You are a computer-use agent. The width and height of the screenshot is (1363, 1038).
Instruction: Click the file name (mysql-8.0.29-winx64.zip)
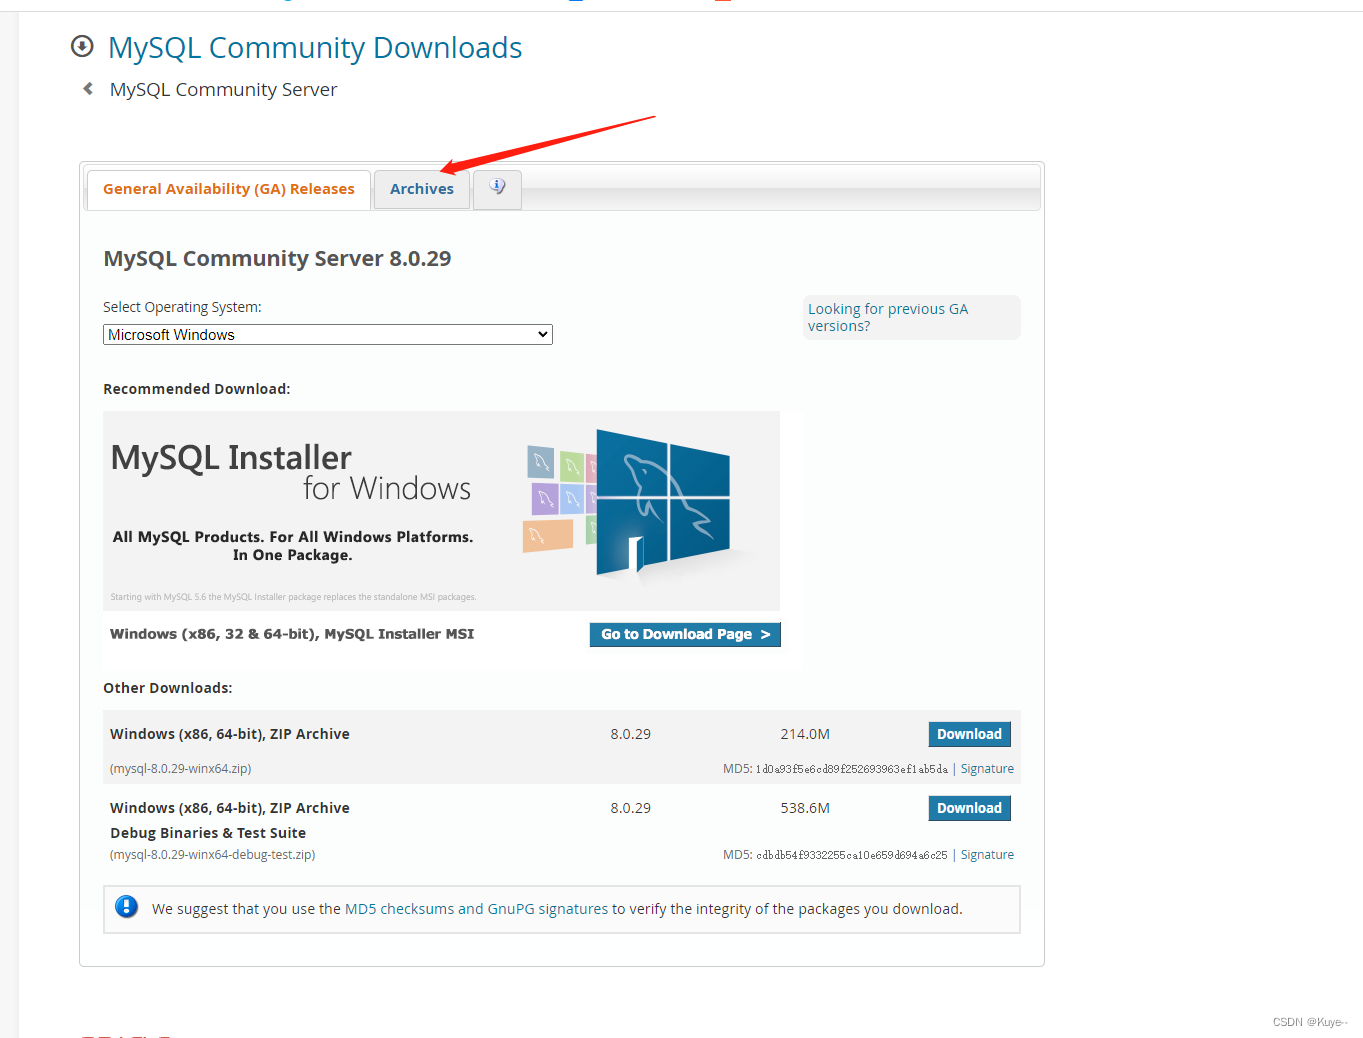point(181,769)
